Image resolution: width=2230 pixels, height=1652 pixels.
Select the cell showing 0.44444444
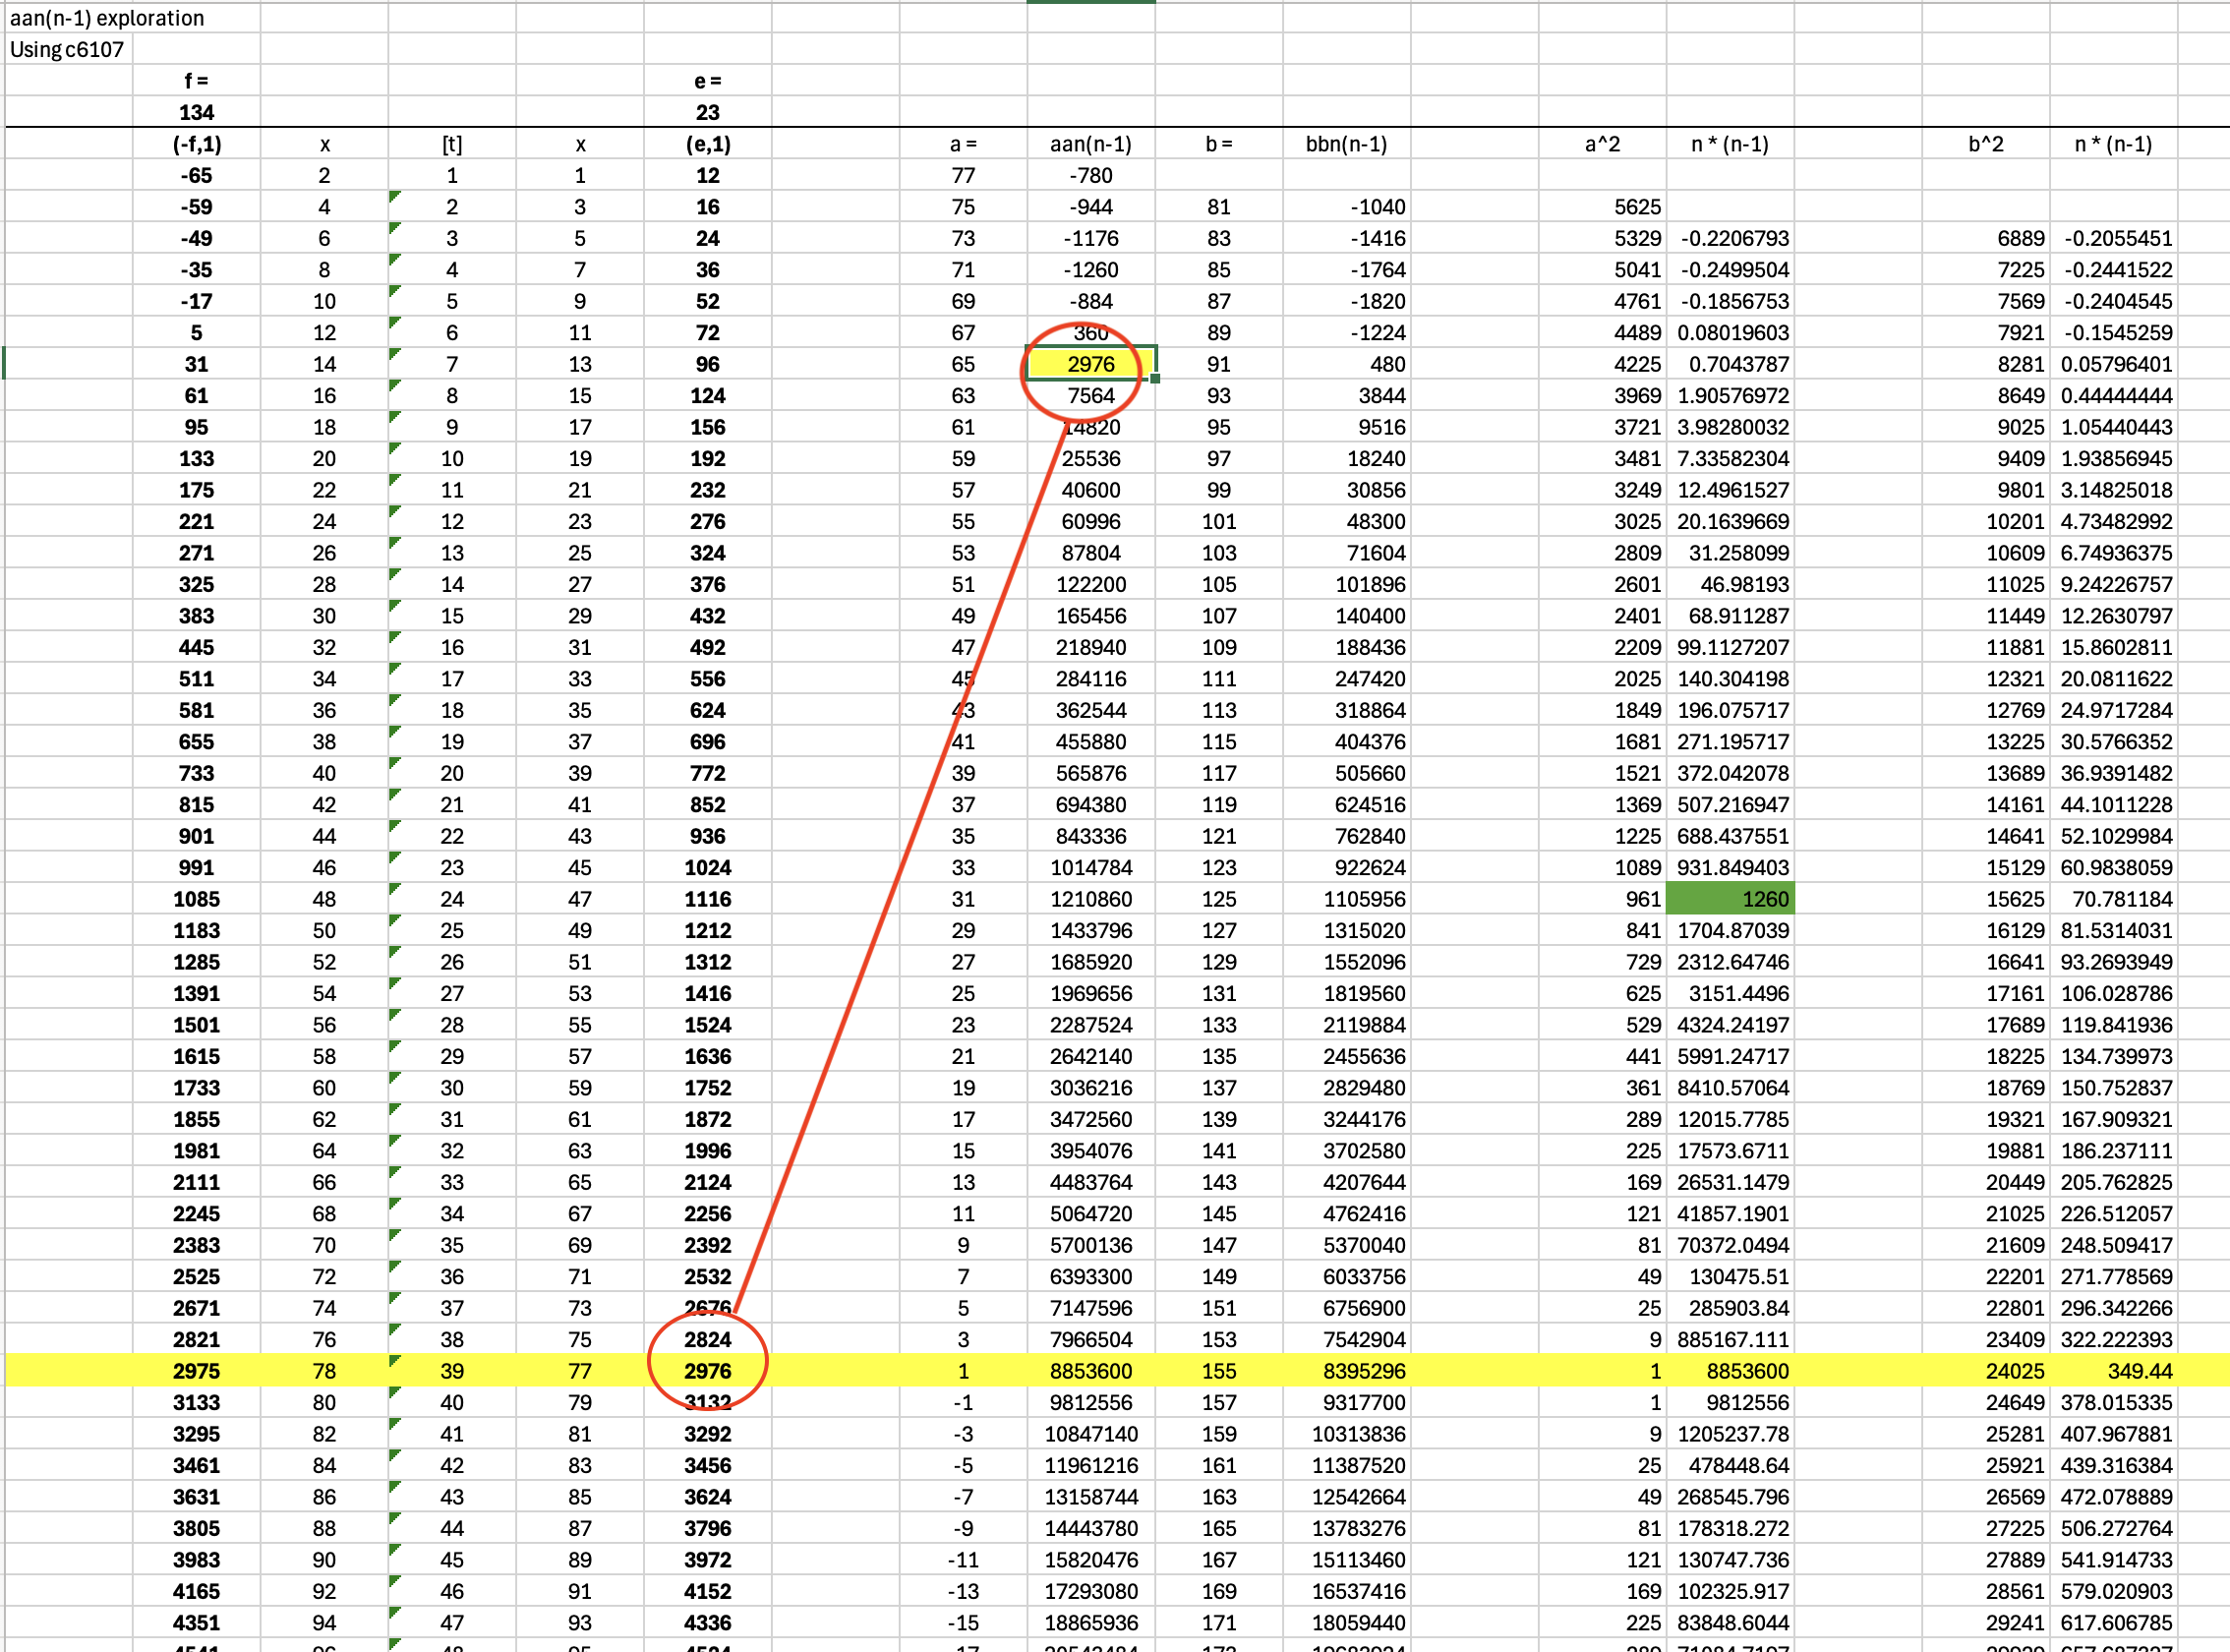pyautogui.click(x=2113, y=395)
